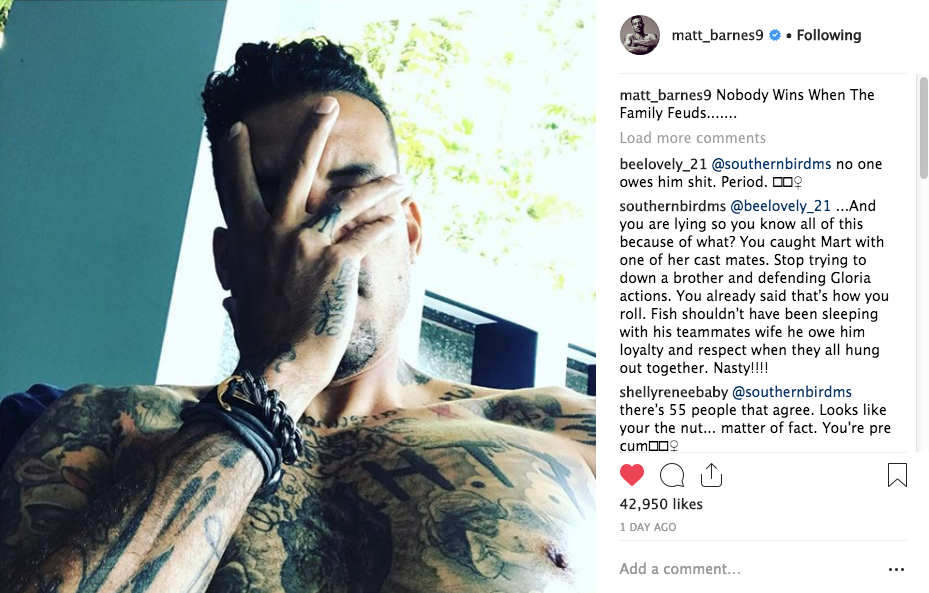Open the matt_barnes9 username in header
The image size is (929, 593).
[x=717, y=36]
